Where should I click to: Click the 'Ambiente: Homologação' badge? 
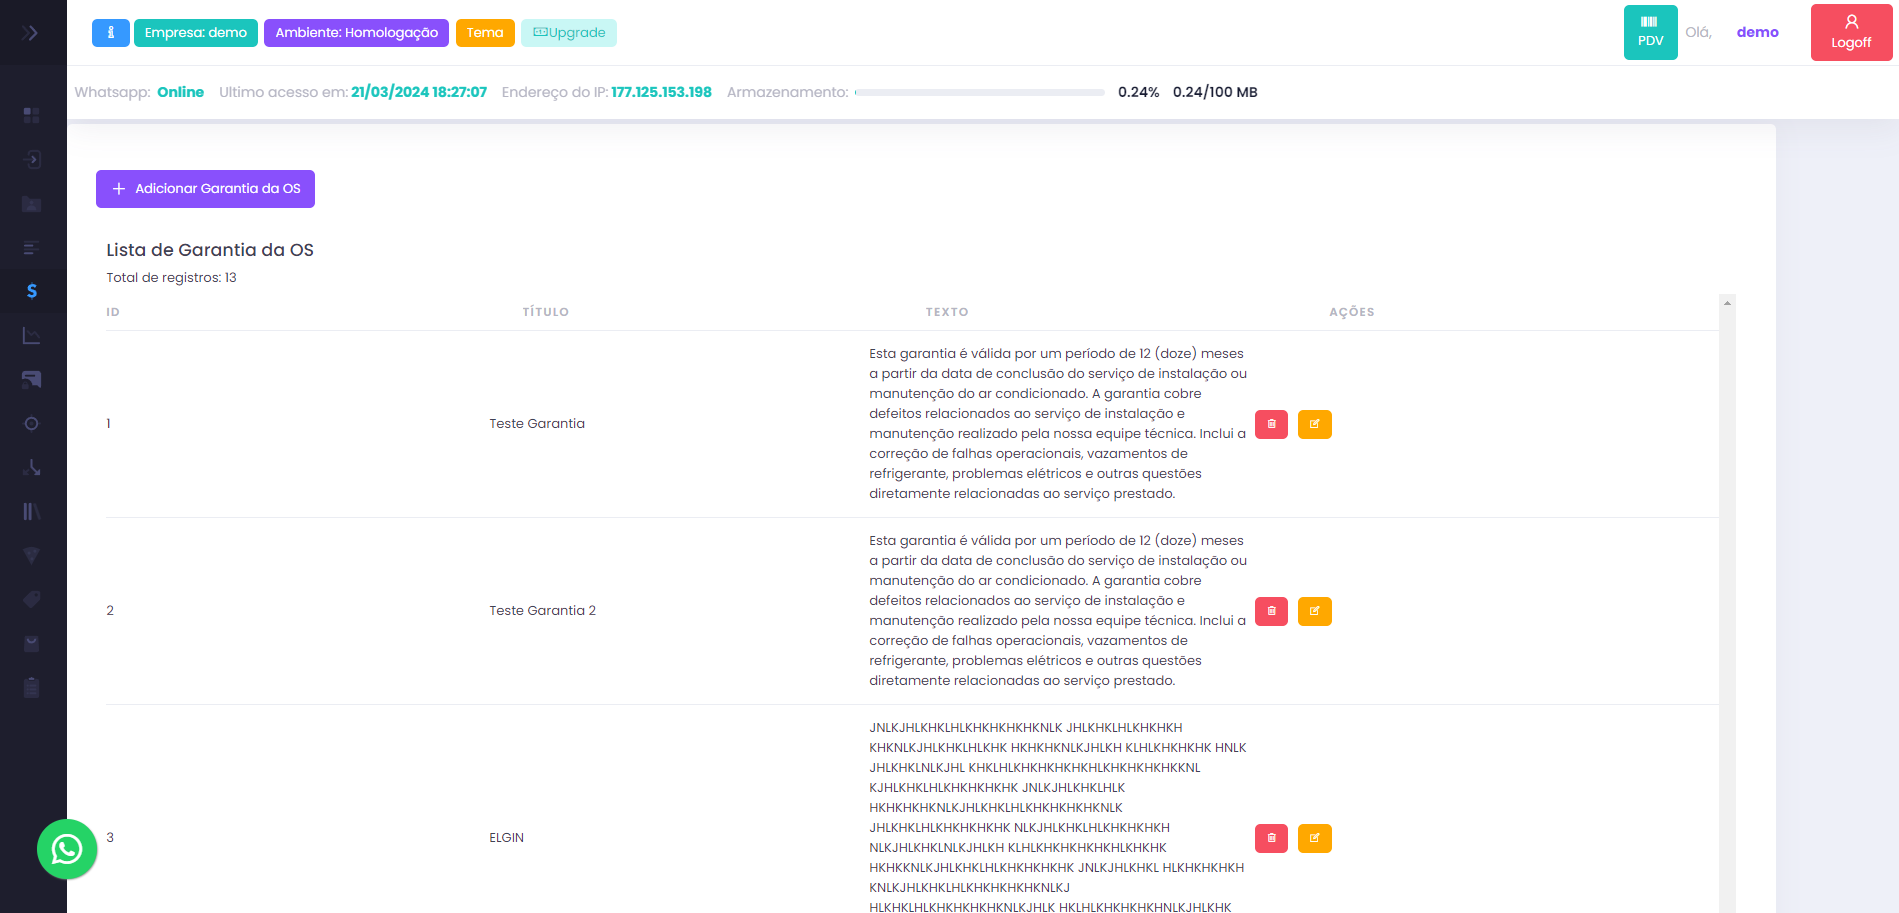click(356, 33)
